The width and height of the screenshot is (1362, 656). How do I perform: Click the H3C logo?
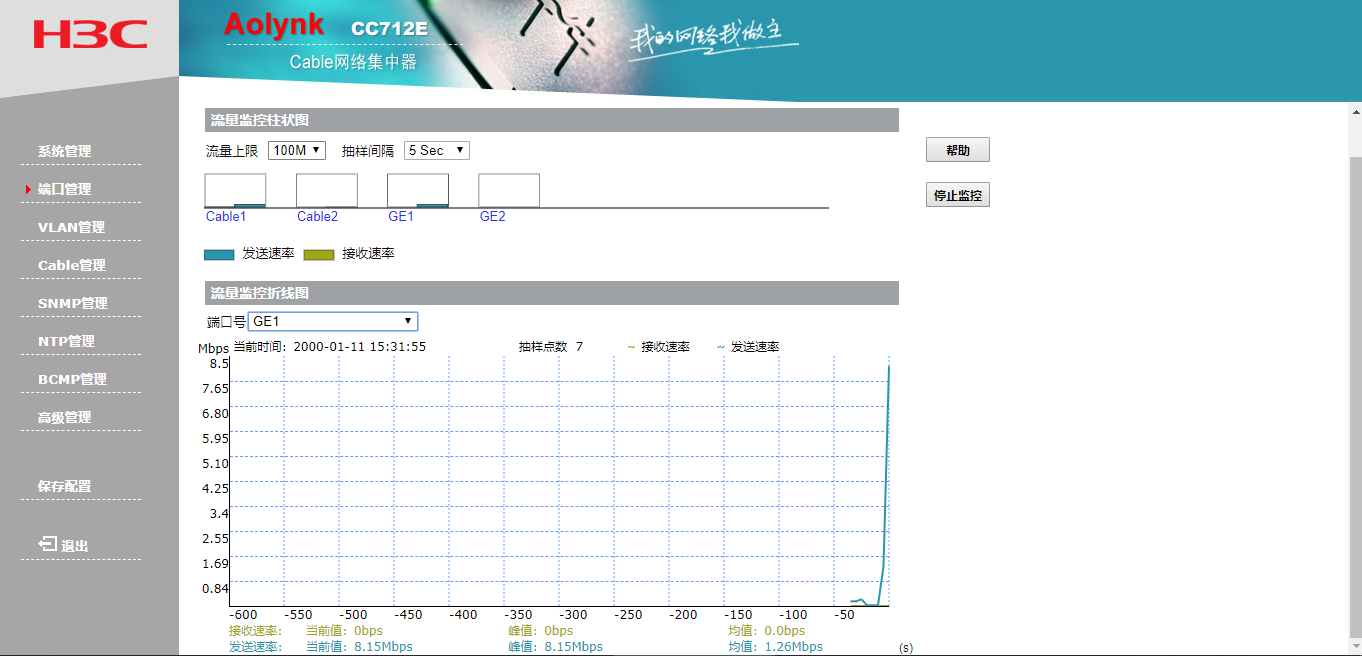click(90, 35)
